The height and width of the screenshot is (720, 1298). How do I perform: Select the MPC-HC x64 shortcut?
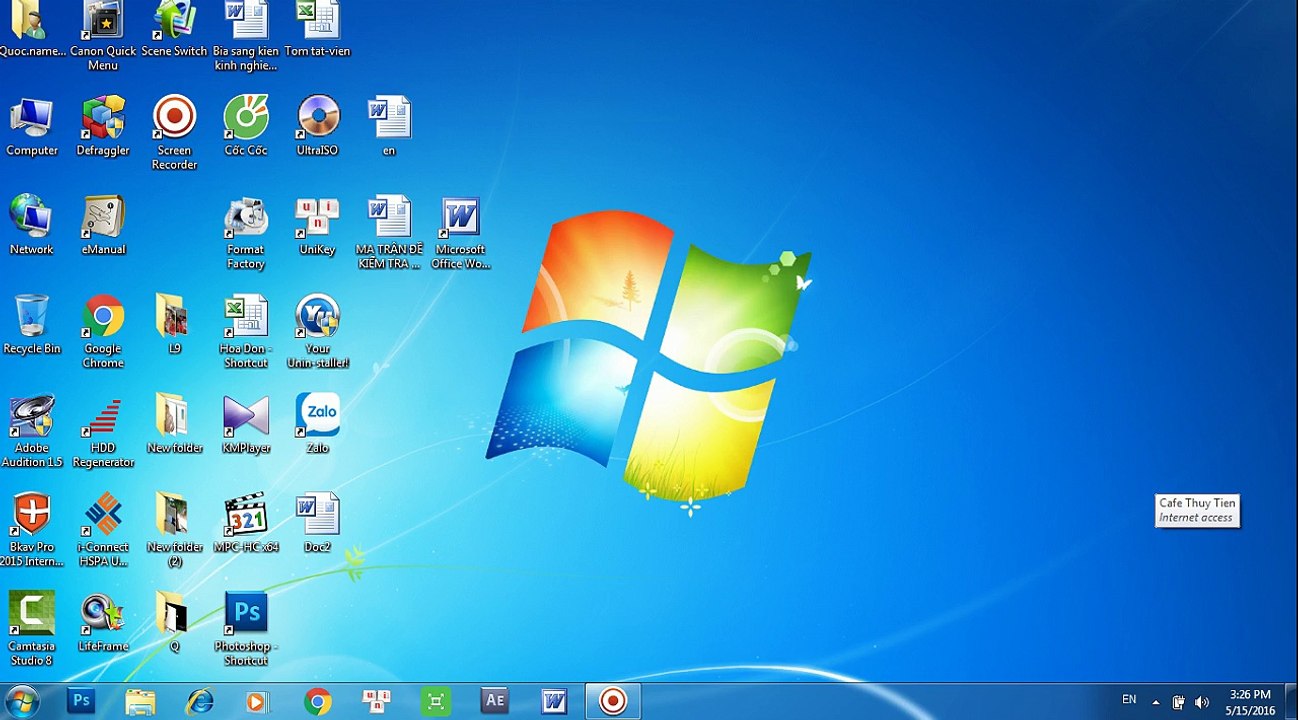click(x=246, y=522)
